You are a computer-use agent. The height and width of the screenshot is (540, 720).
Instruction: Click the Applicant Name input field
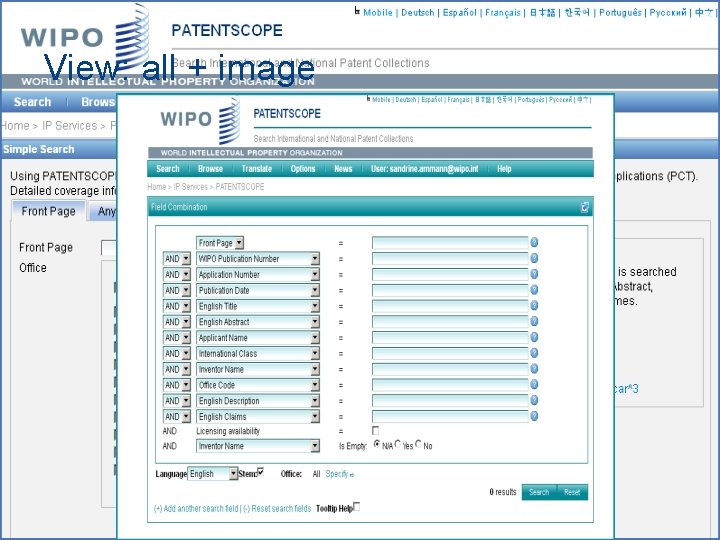pyautogui.click(x=450, y=338)
